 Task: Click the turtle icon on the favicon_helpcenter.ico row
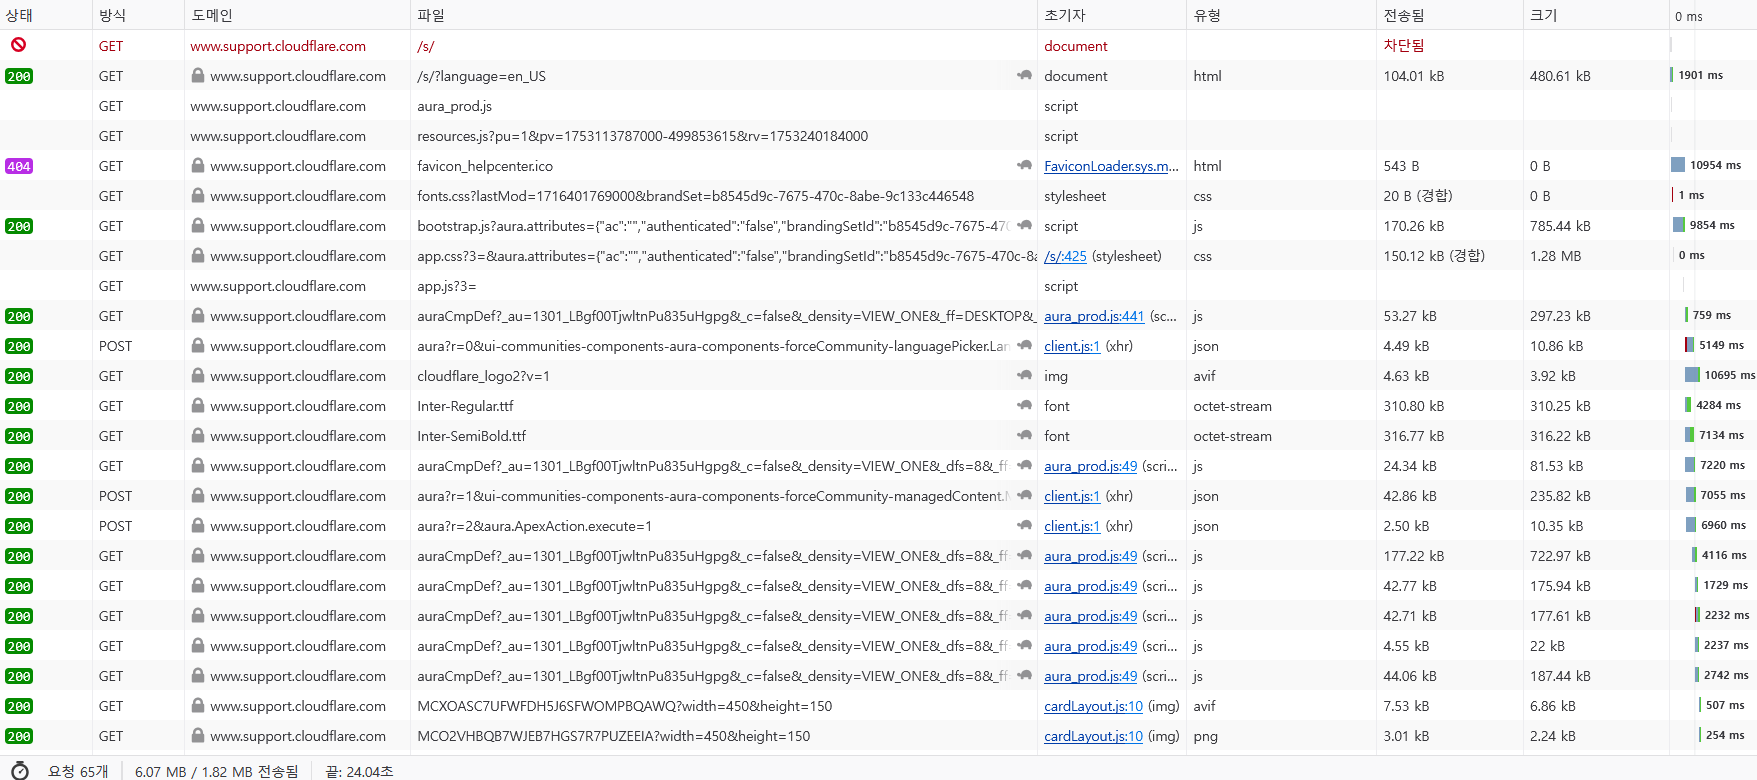pos(1024,166)
